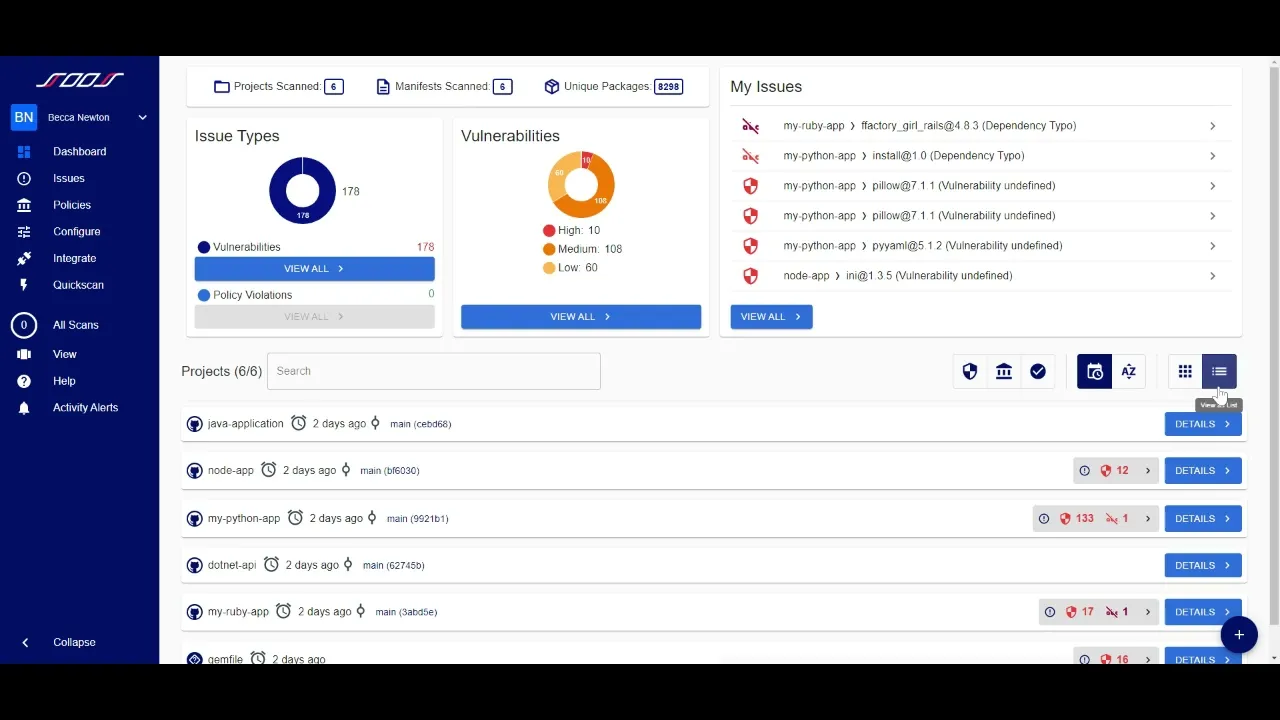The image size is (1280, 720).
Task: Click the Integrate rocket icon
Action: (x=24, y=258)
